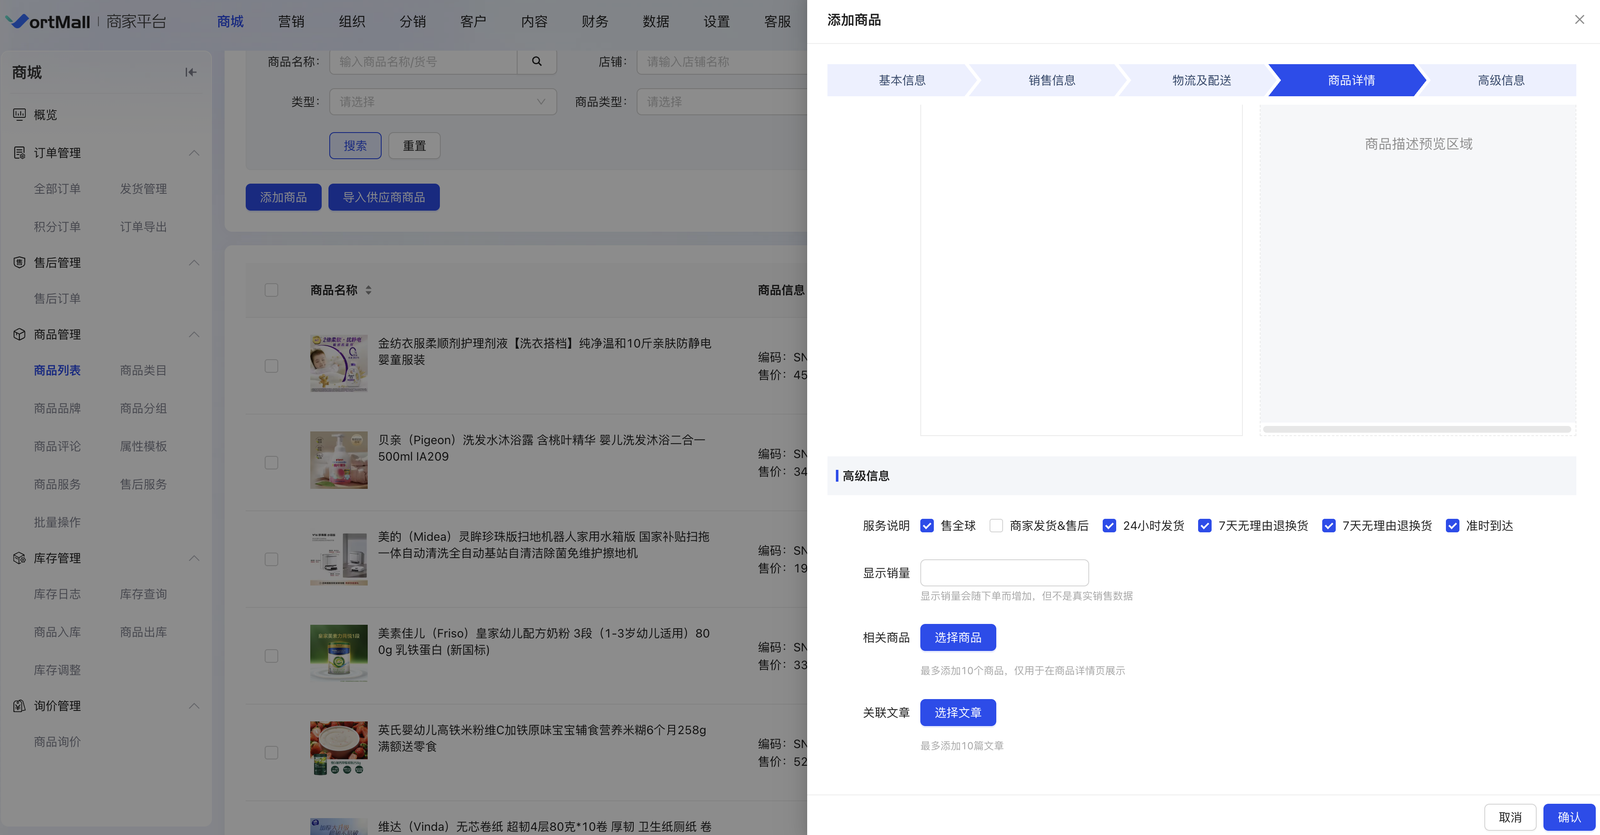
Task: Click the 订单管理 order icon
Action: [19, 153]
